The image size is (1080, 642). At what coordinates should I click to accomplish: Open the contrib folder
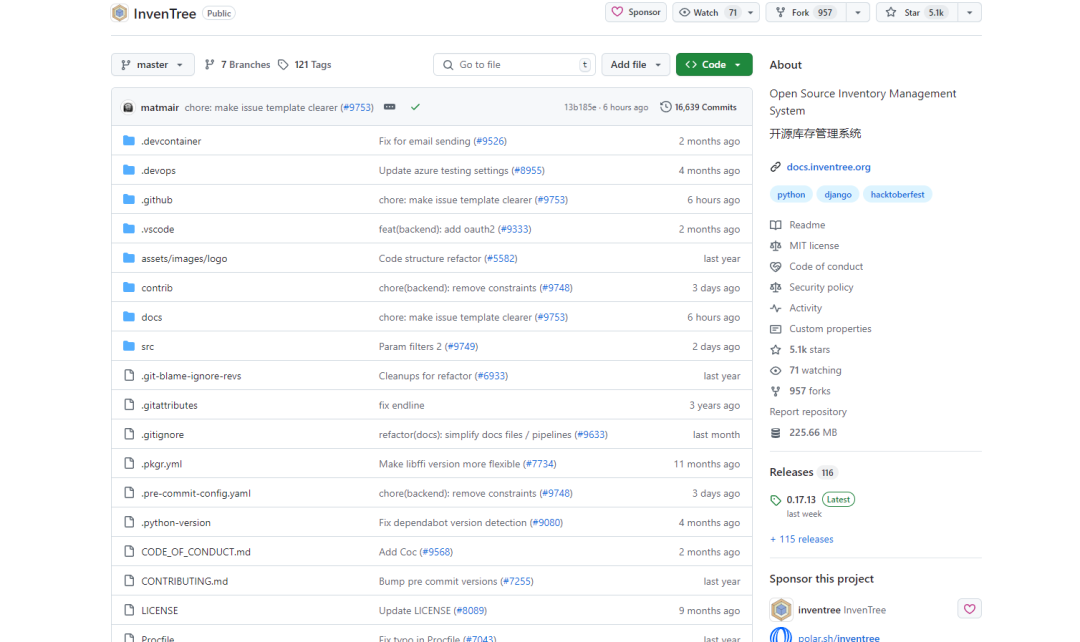157,288
